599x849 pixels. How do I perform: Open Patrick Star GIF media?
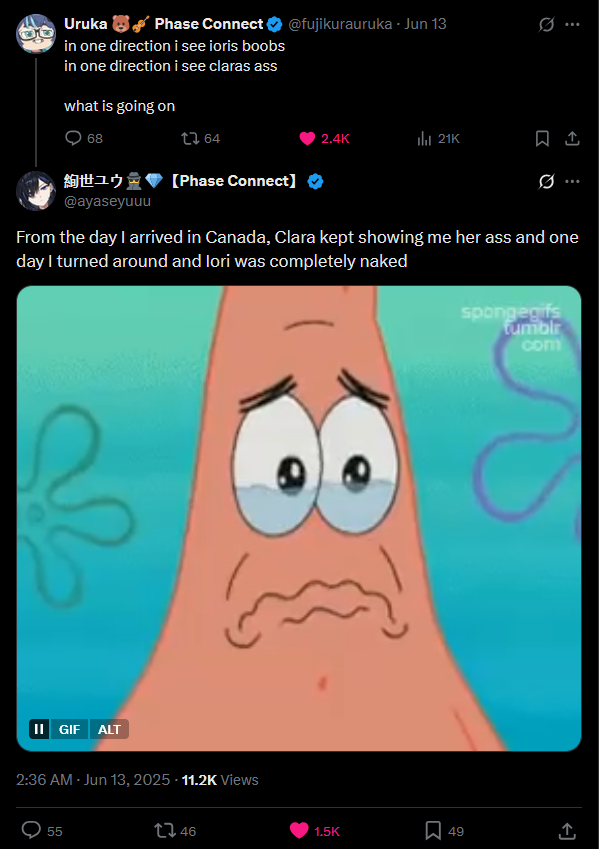[299, 518]
